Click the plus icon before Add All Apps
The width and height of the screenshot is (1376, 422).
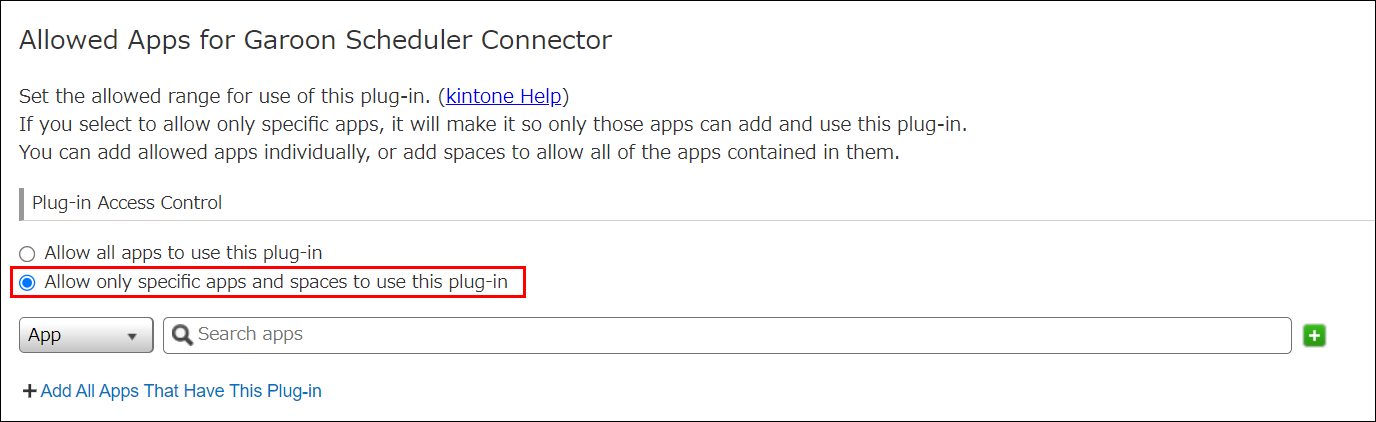coord(29,391)
